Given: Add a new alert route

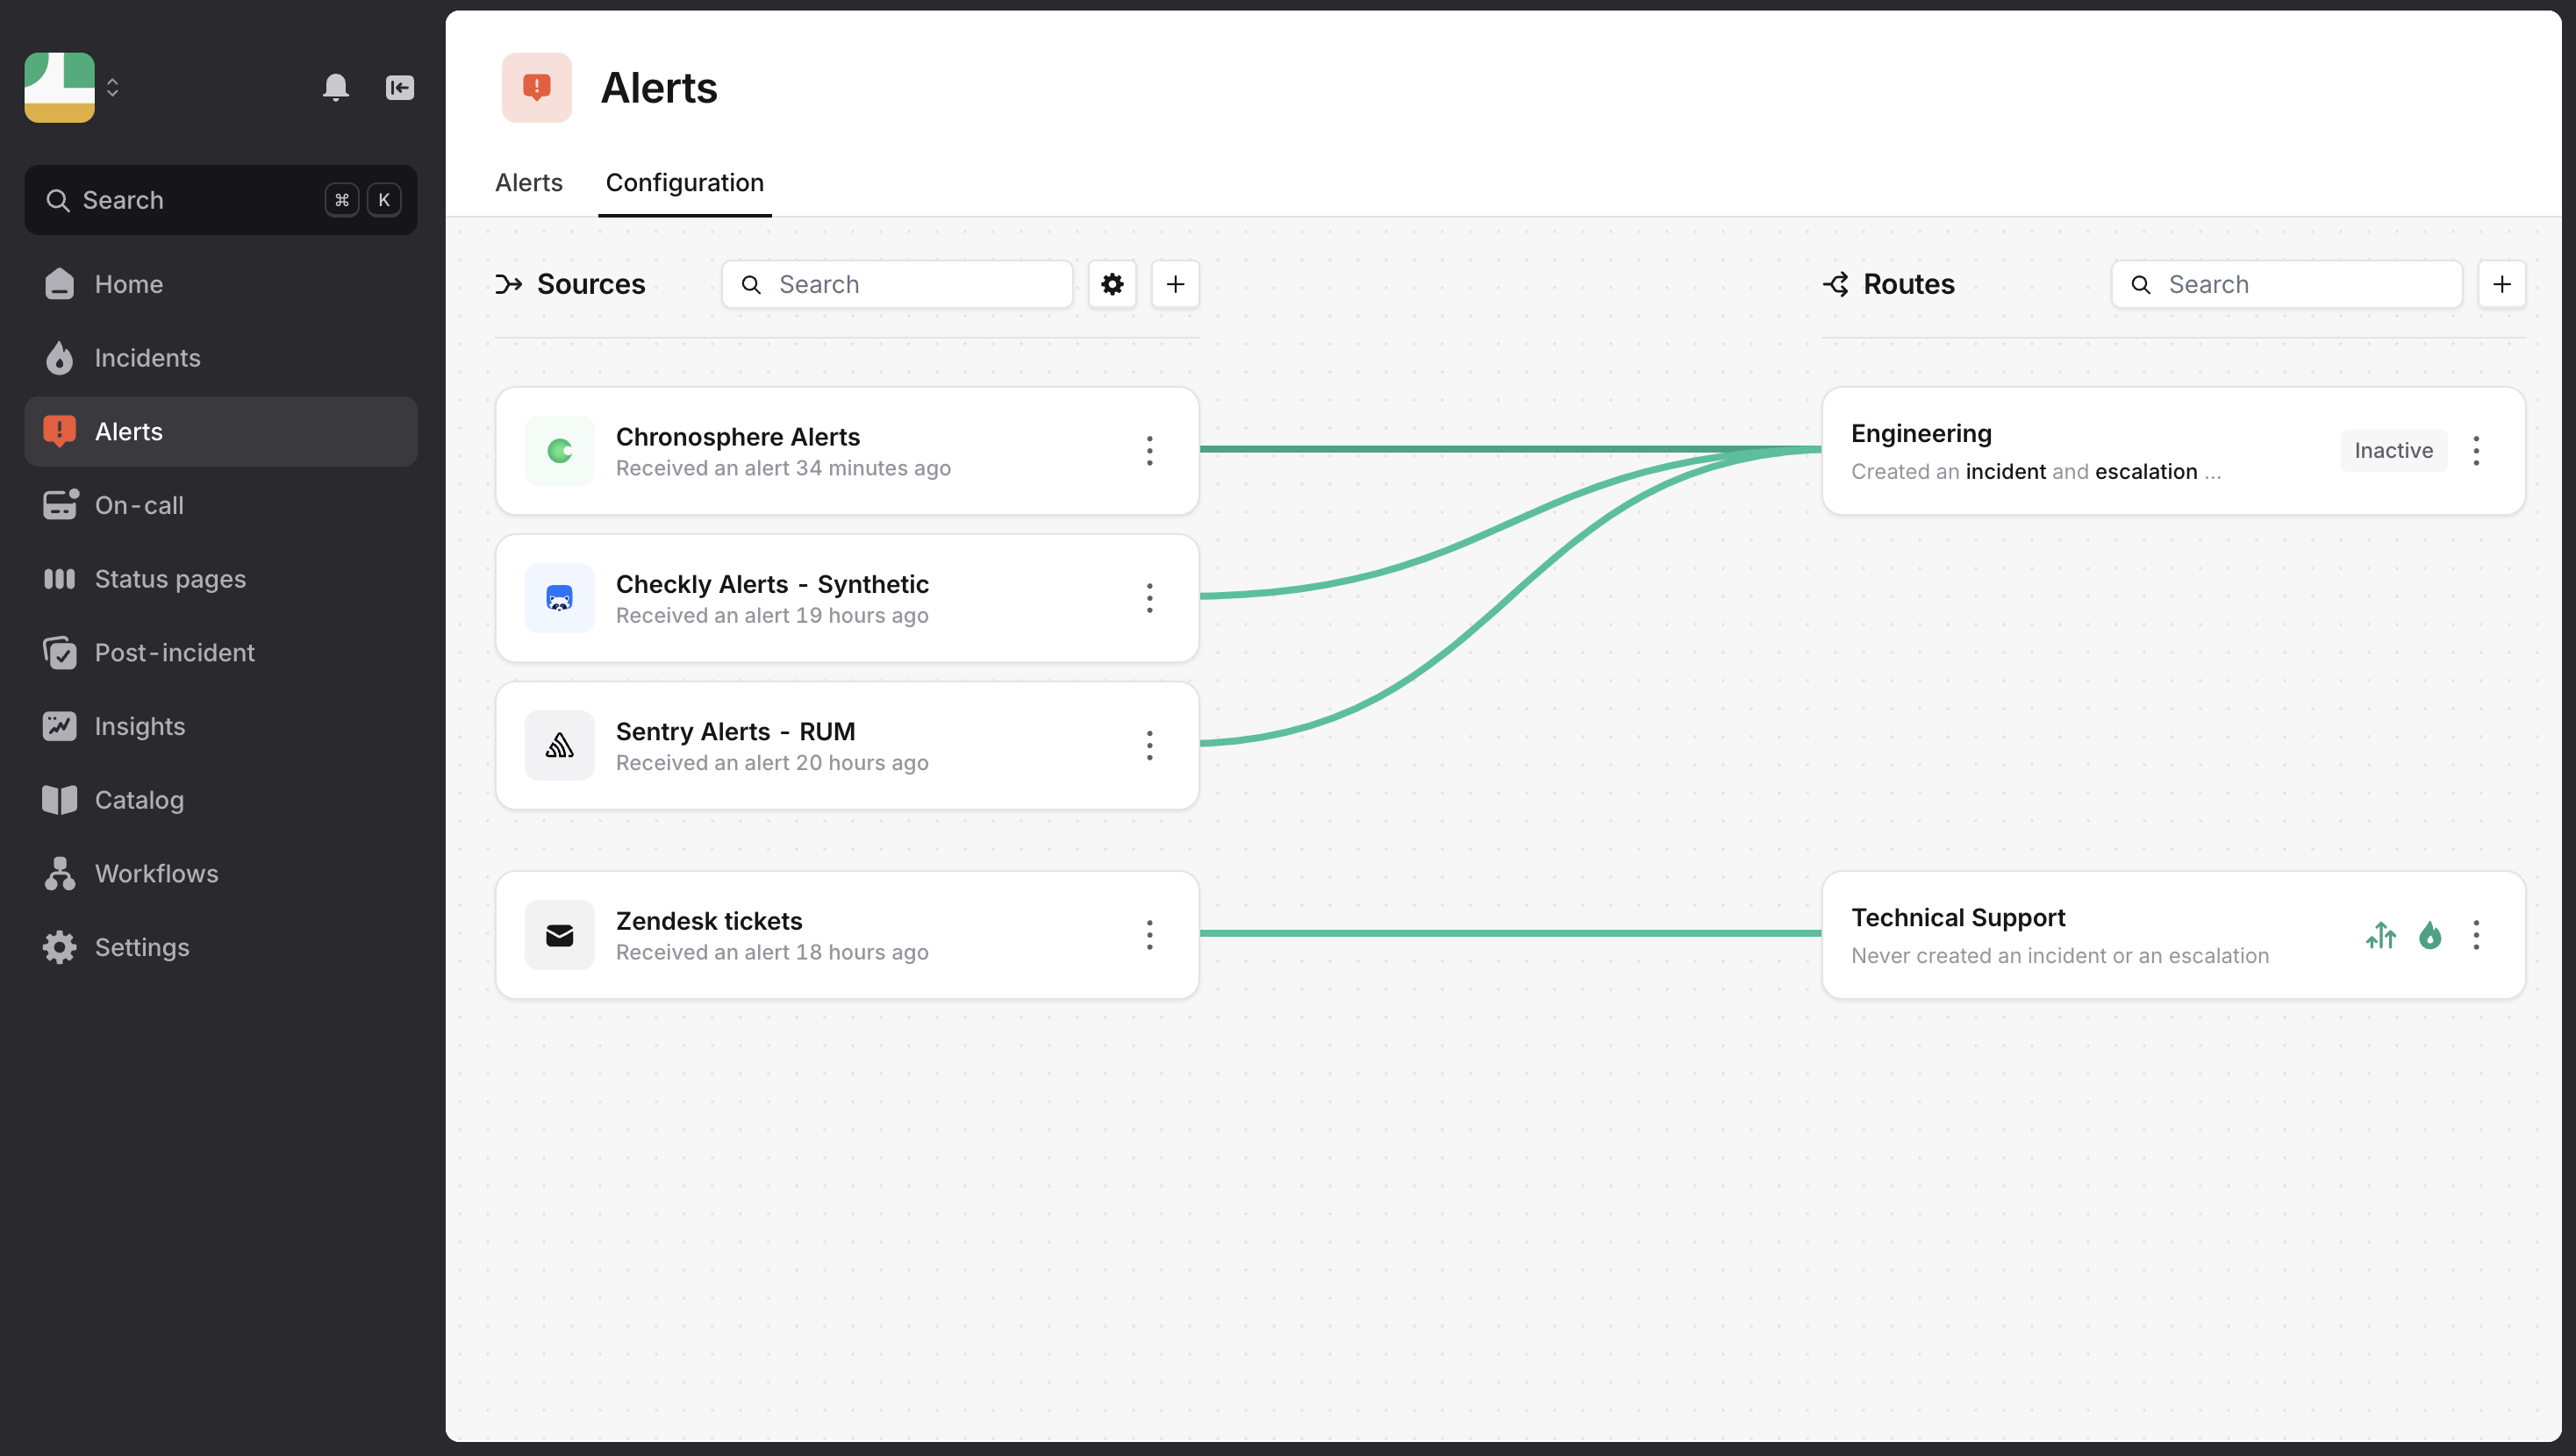Looking at the screenshot, I should click(2501, 284).
